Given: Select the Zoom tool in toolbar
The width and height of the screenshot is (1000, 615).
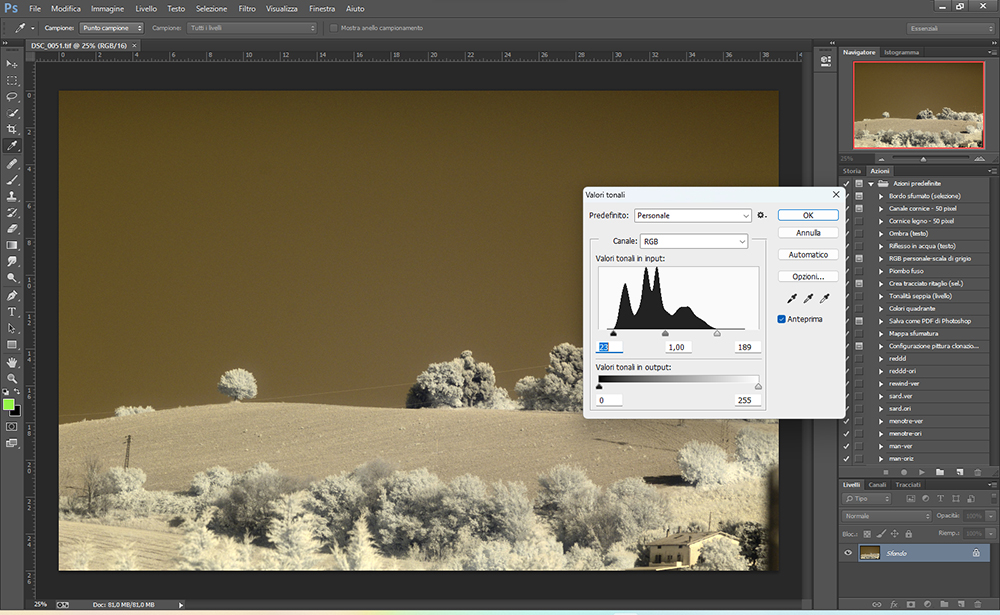Looking at the screenshot, I should click(13, 378).
